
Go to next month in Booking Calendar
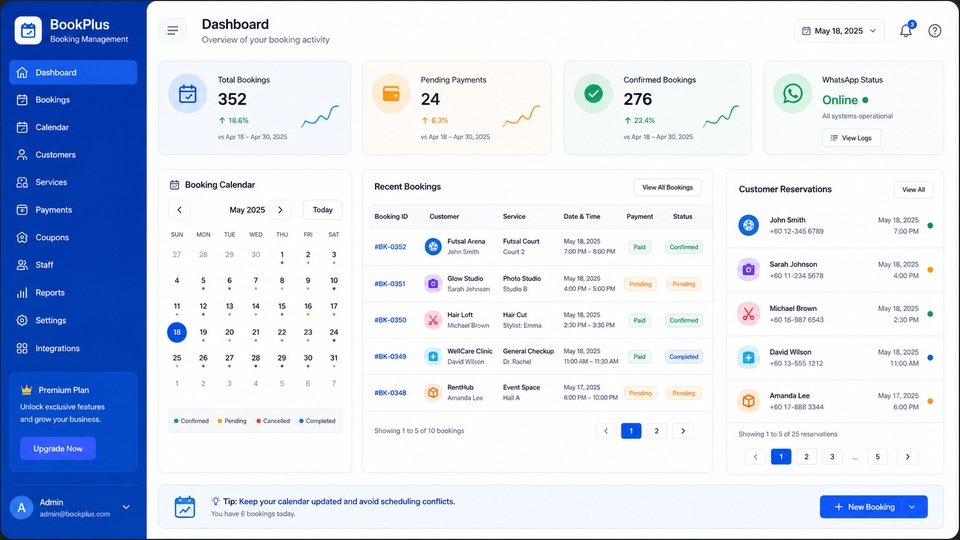pos(280,210)
